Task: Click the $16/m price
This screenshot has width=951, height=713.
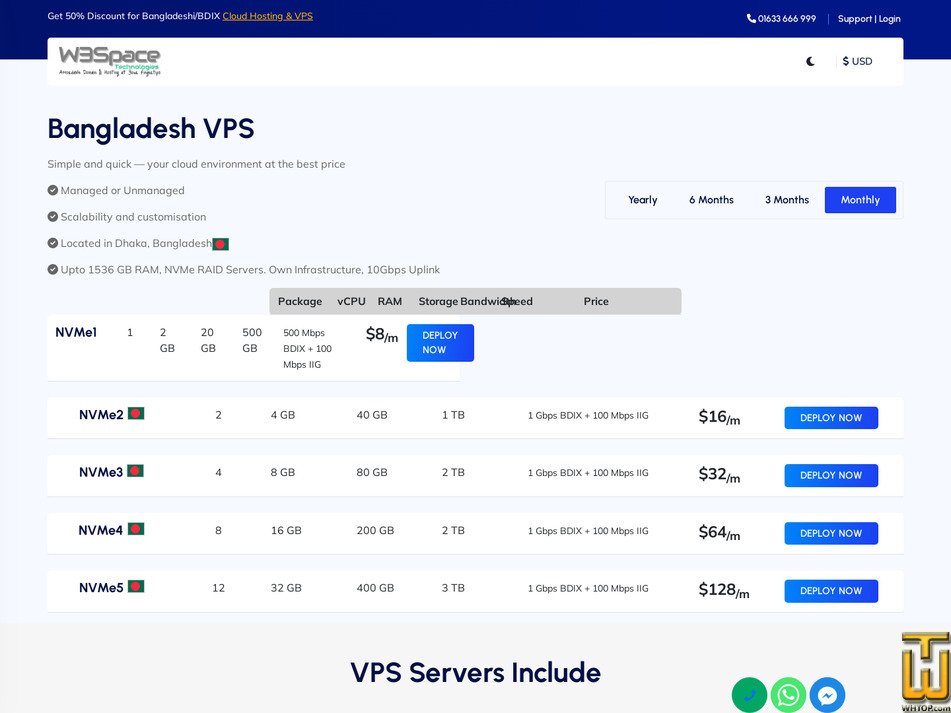Action: coord(719,417)
